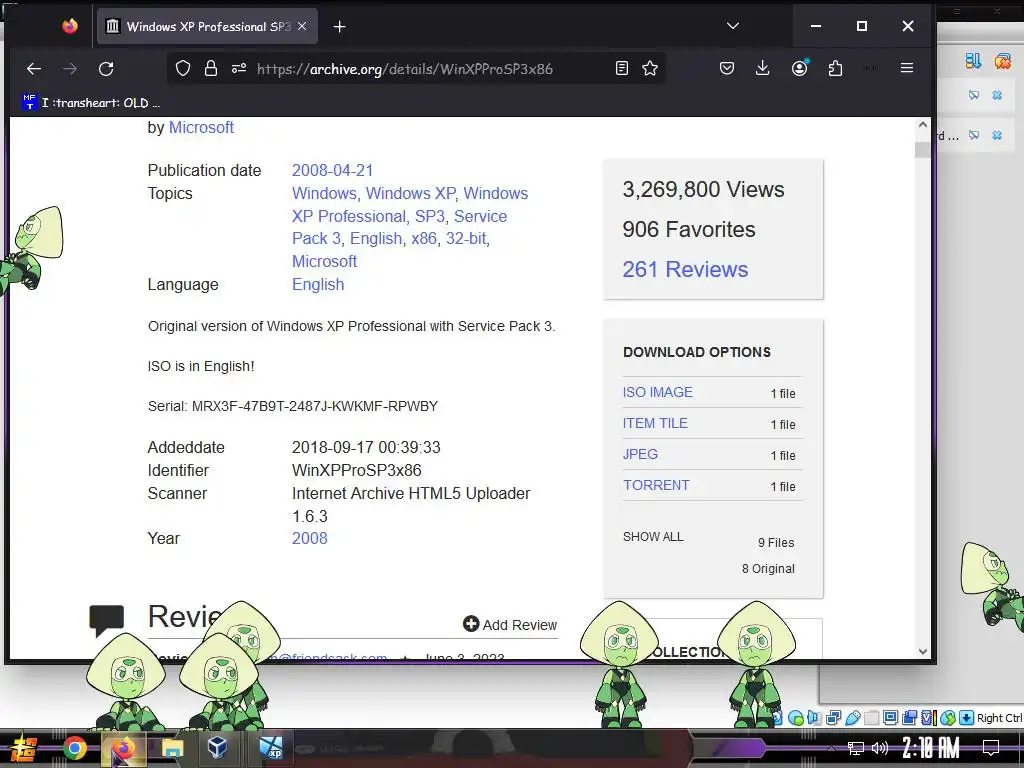
Task: Open the Extensions puzzle icon
Action: tap(835, 68)
